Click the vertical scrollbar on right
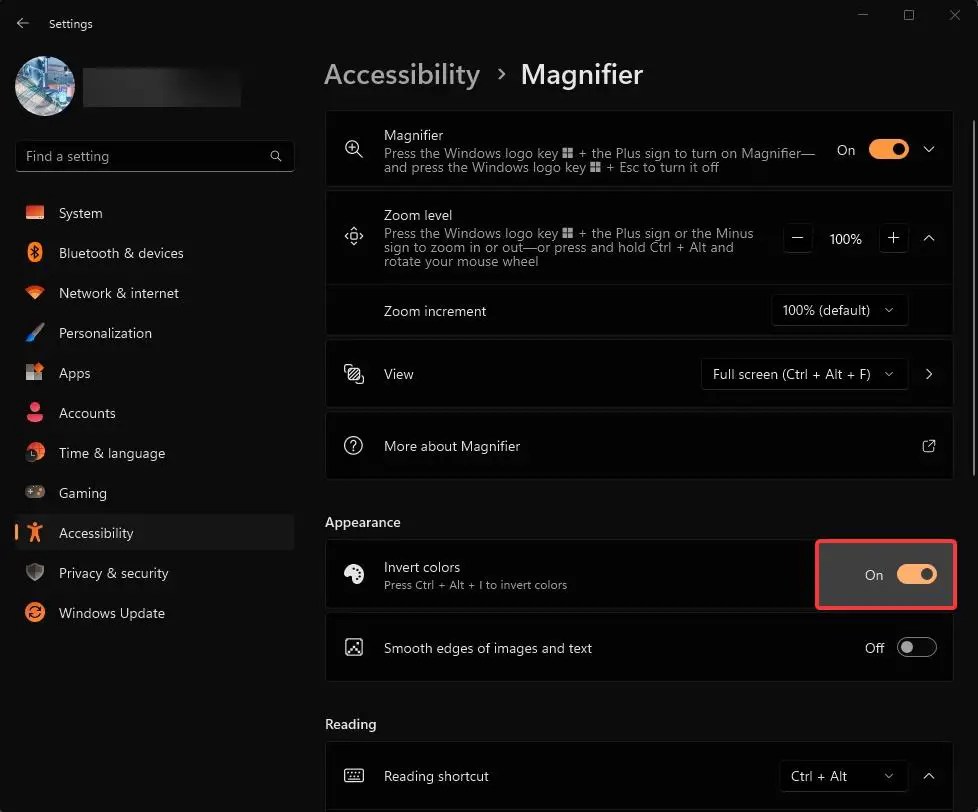The height and width of the screenshot is (812, 978). click(x=974, y=298)
